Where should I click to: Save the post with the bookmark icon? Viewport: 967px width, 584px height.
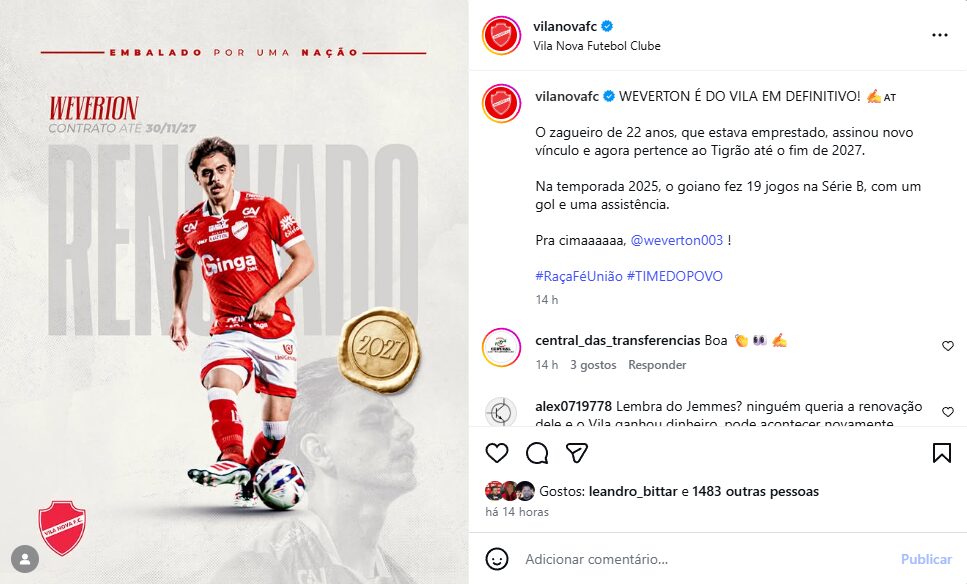(942, 453)
